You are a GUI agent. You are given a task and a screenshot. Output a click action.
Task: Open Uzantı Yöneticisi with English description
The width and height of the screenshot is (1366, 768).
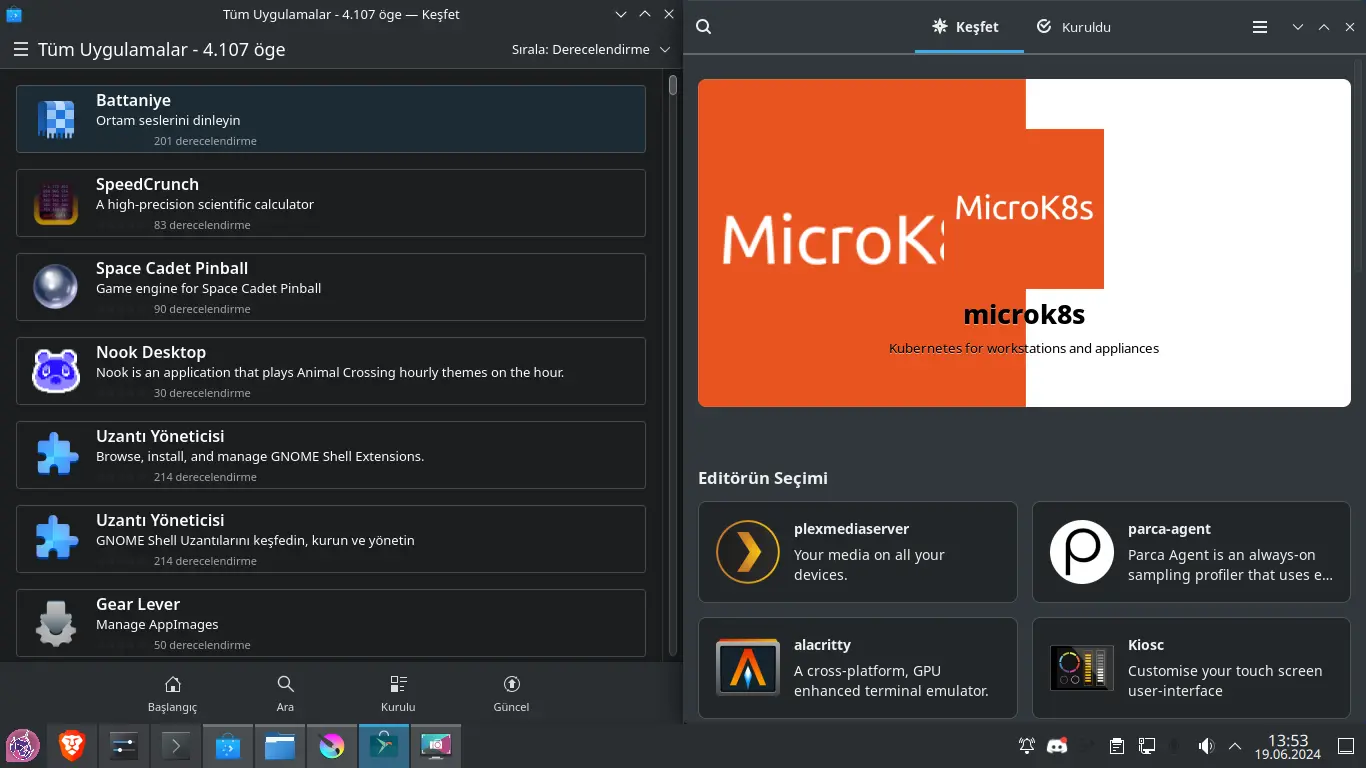coord(331,455)
